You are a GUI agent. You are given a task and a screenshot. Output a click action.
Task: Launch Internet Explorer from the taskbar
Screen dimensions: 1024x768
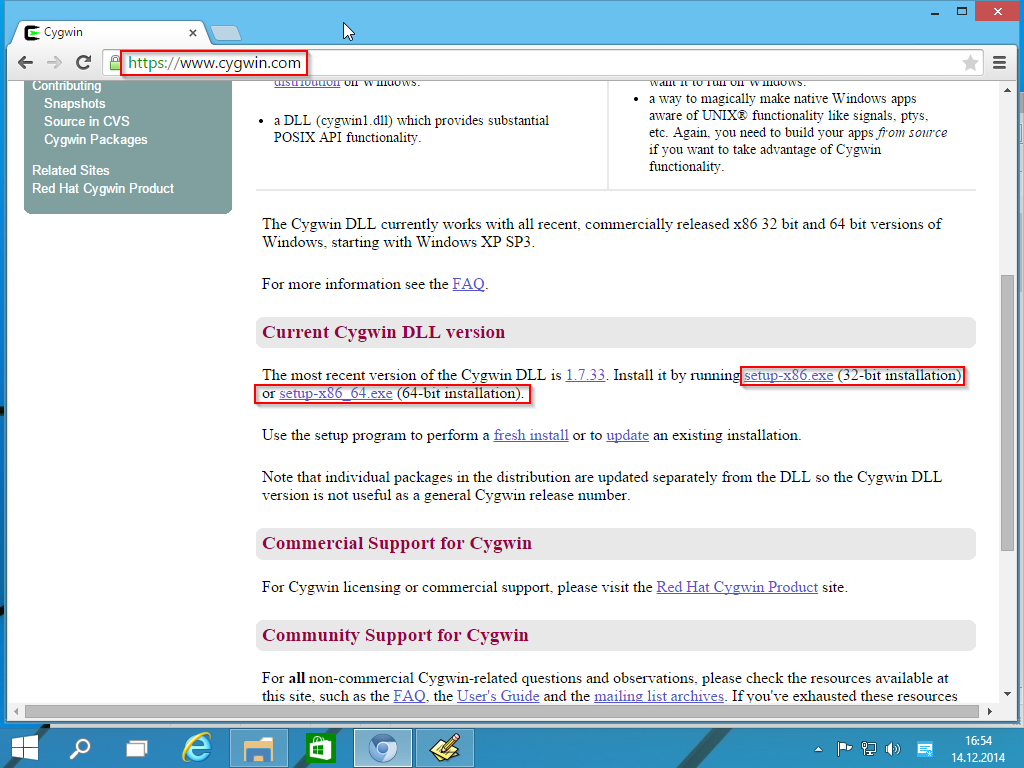197,748
